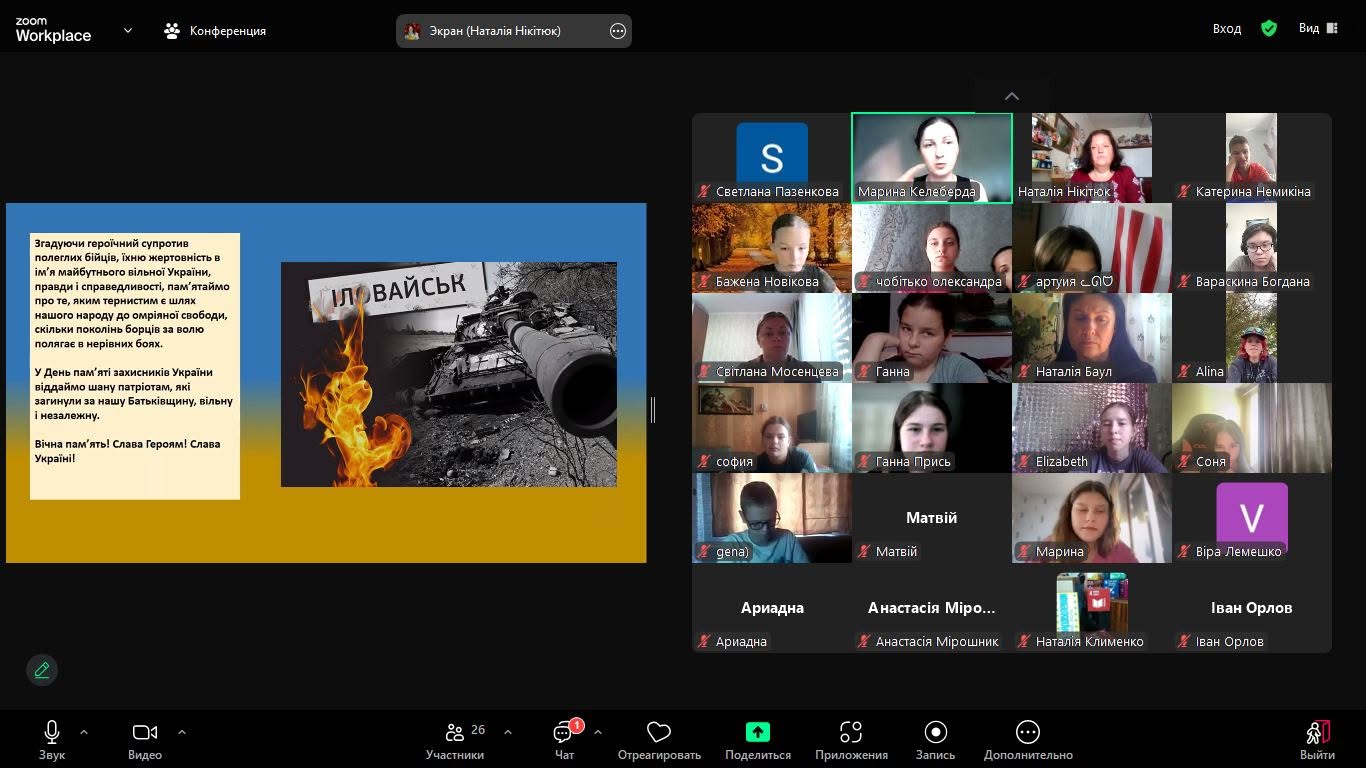Select Марина Келеберда's video thumbnail
1366x768 pixels.
(932, 158)
